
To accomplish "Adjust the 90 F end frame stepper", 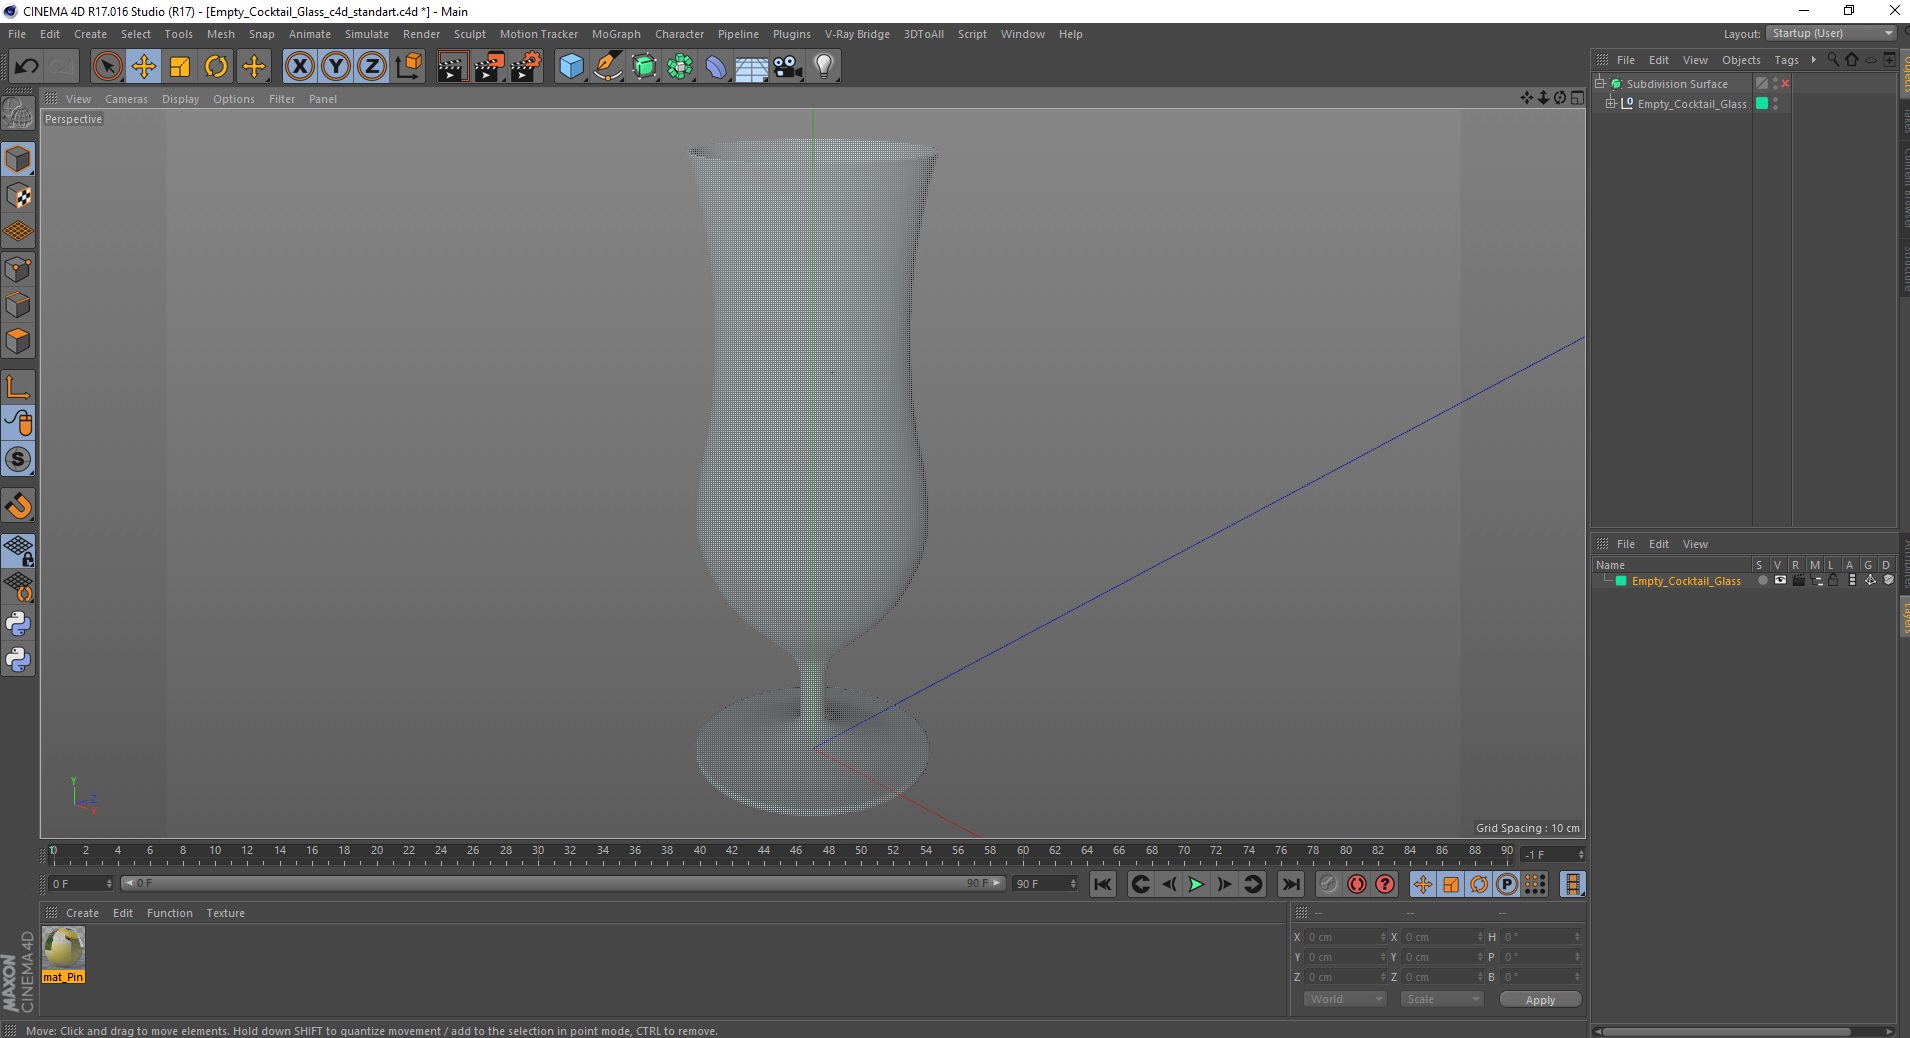I will [1073, 883].
